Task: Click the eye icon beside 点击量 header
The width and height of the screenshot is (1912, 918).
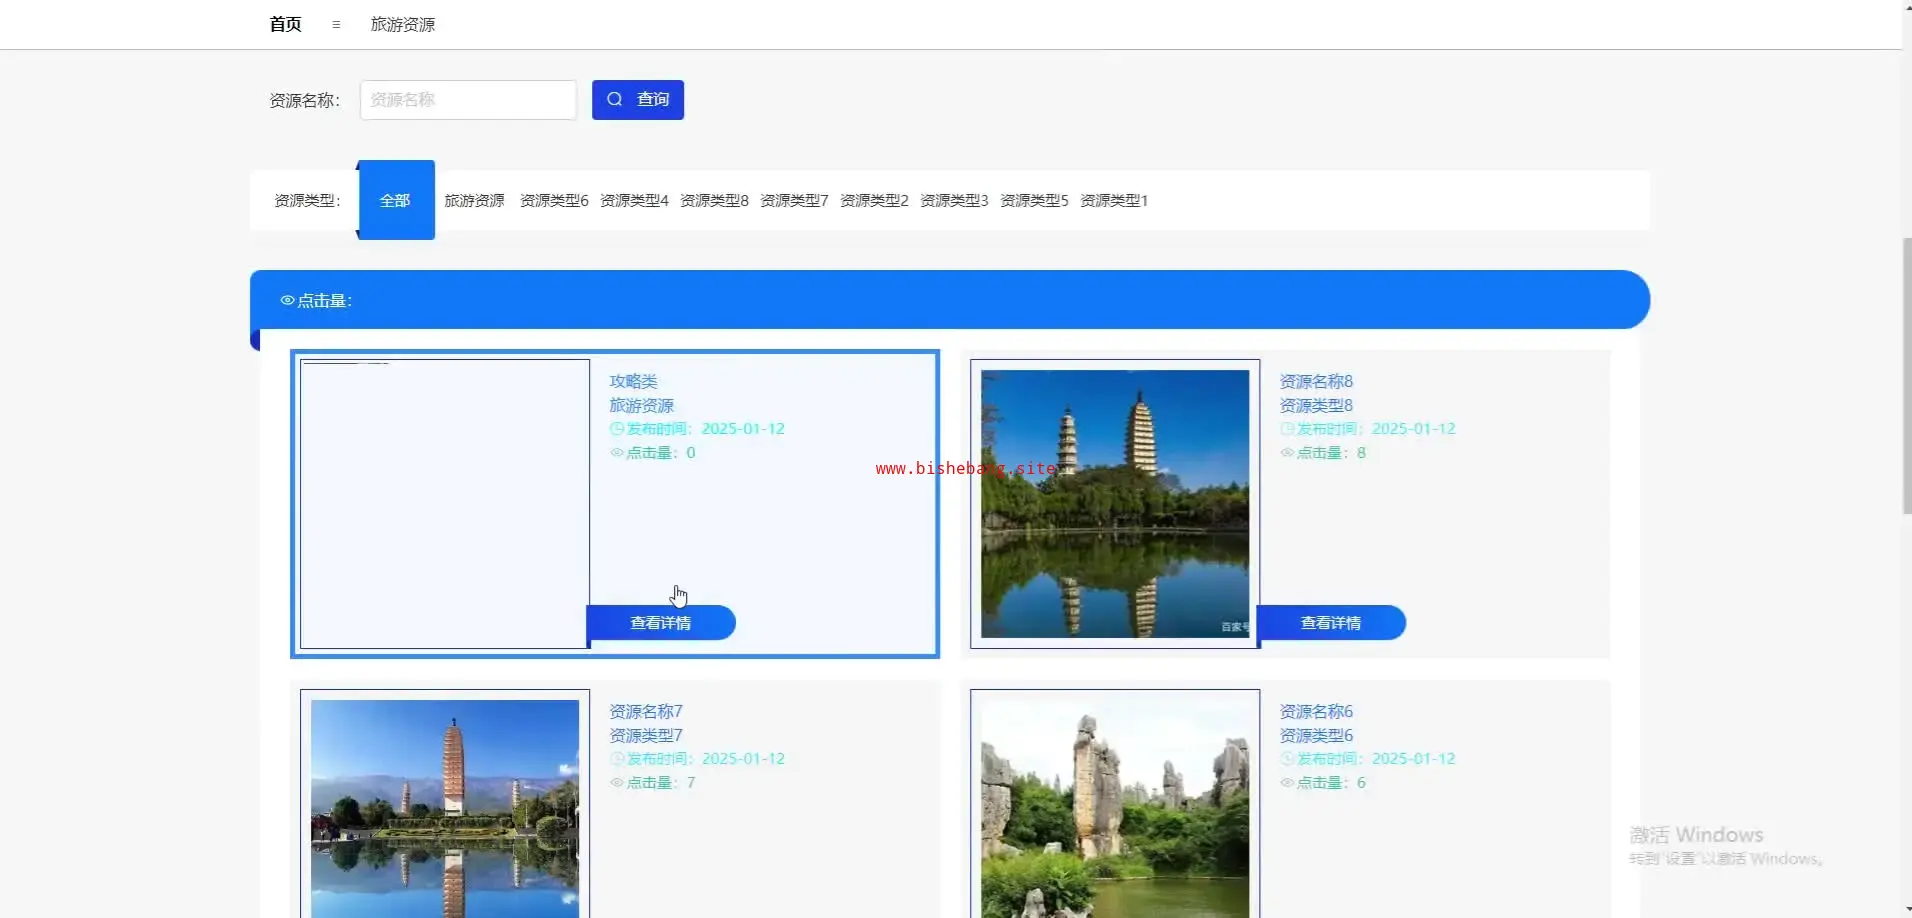Action: click(287, 300)
